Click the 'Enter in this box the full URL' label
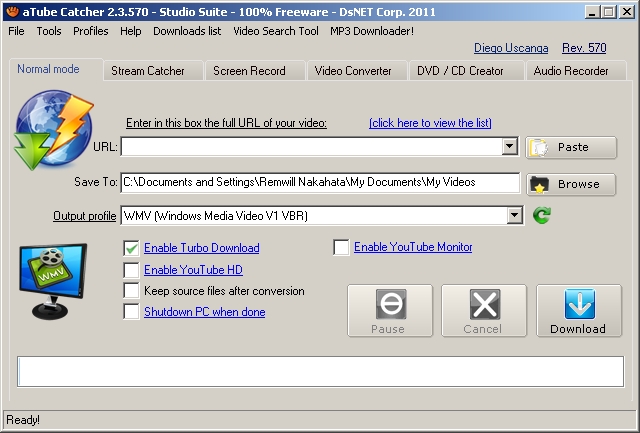640x433 pixels. [x=226, y=123]
